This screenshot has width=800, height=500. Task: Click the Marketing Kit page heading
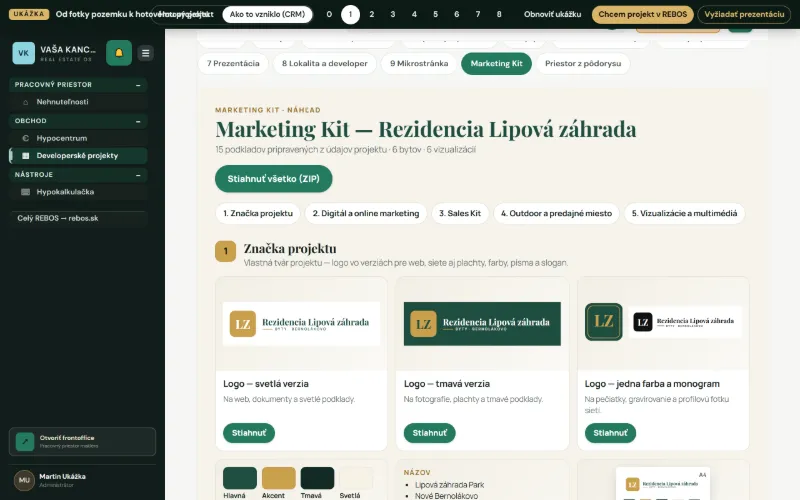tap(426, 129)
